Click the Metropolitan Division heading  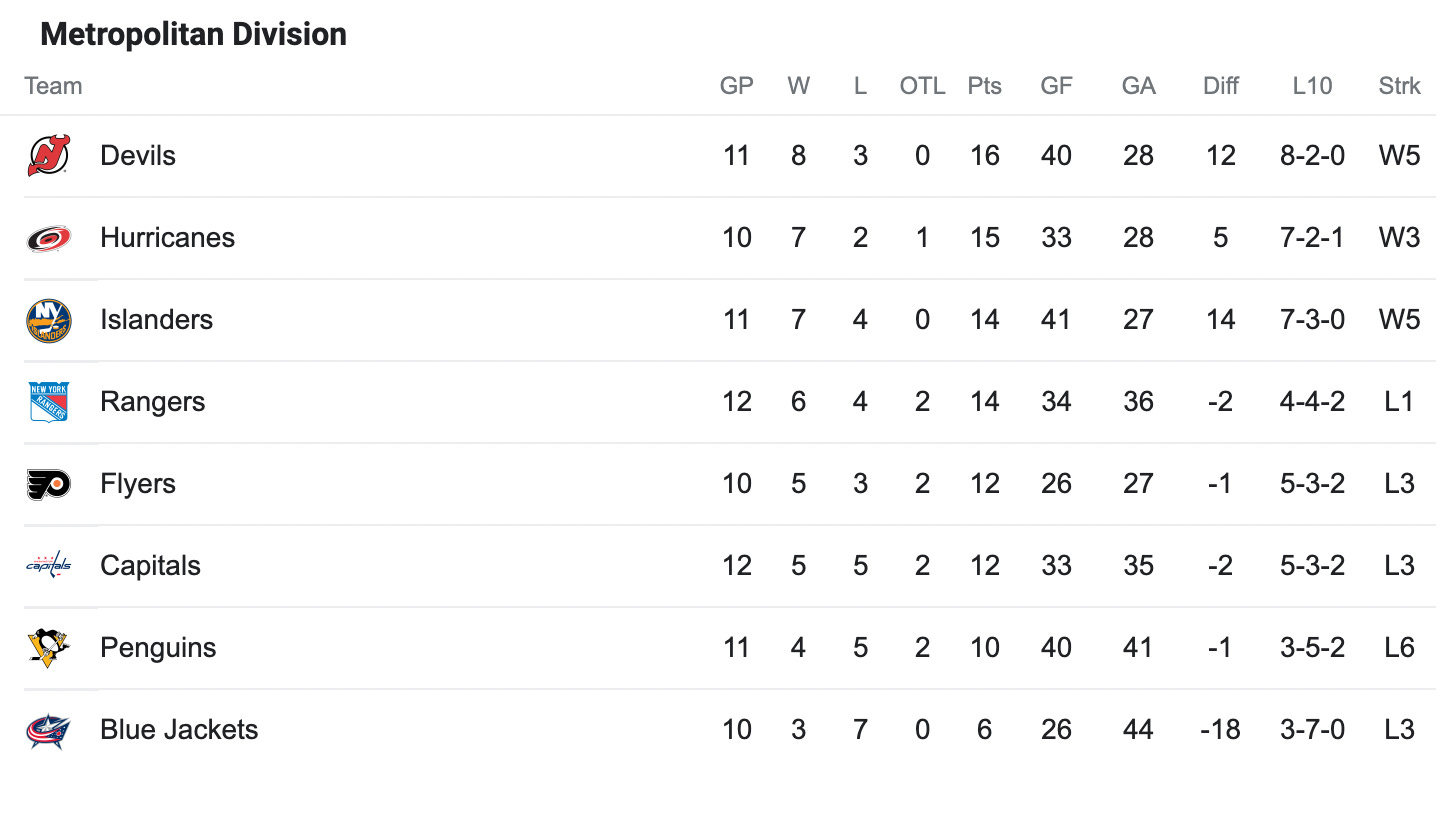(x=193, y=34)
